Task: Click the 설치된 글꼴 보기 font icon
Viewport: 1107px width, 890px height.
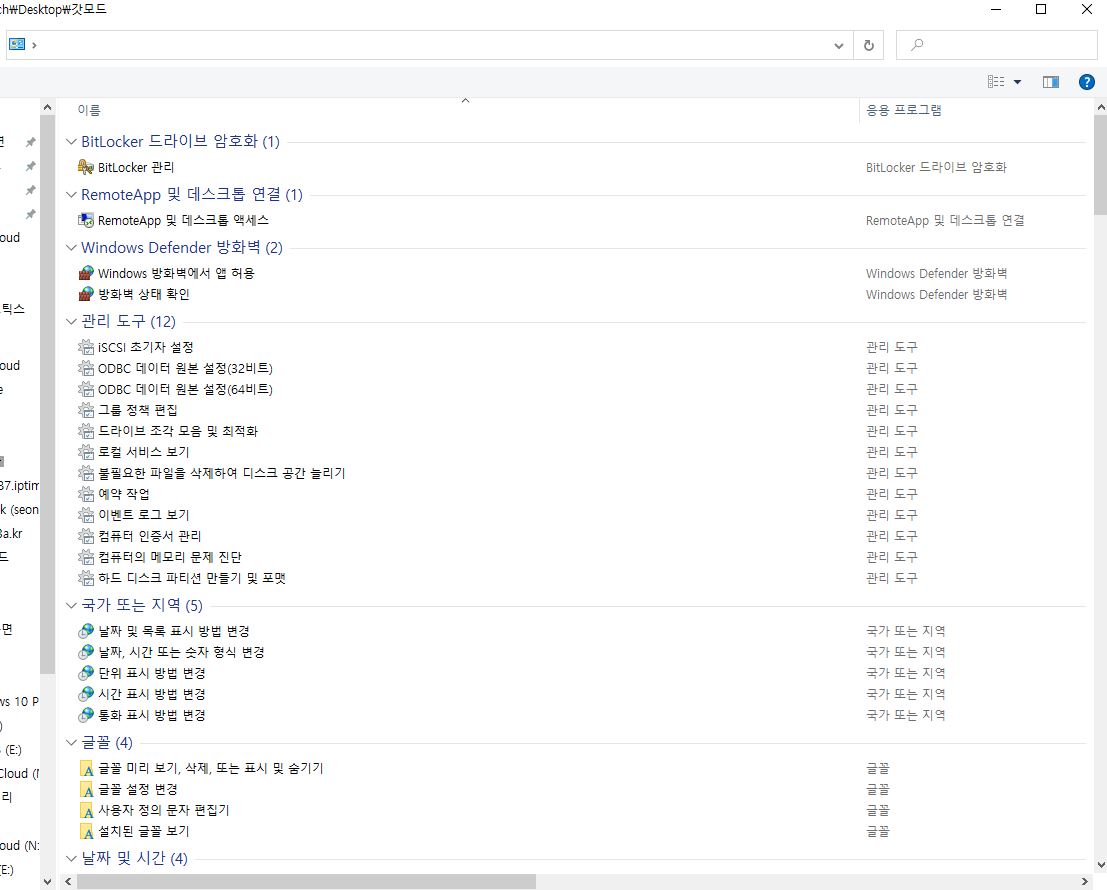Action: 86,831
